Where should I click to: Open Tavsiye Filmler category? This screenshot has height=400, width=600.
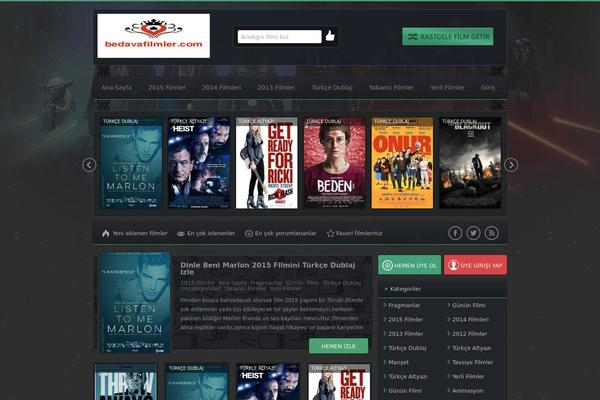(x=472, y=362)
